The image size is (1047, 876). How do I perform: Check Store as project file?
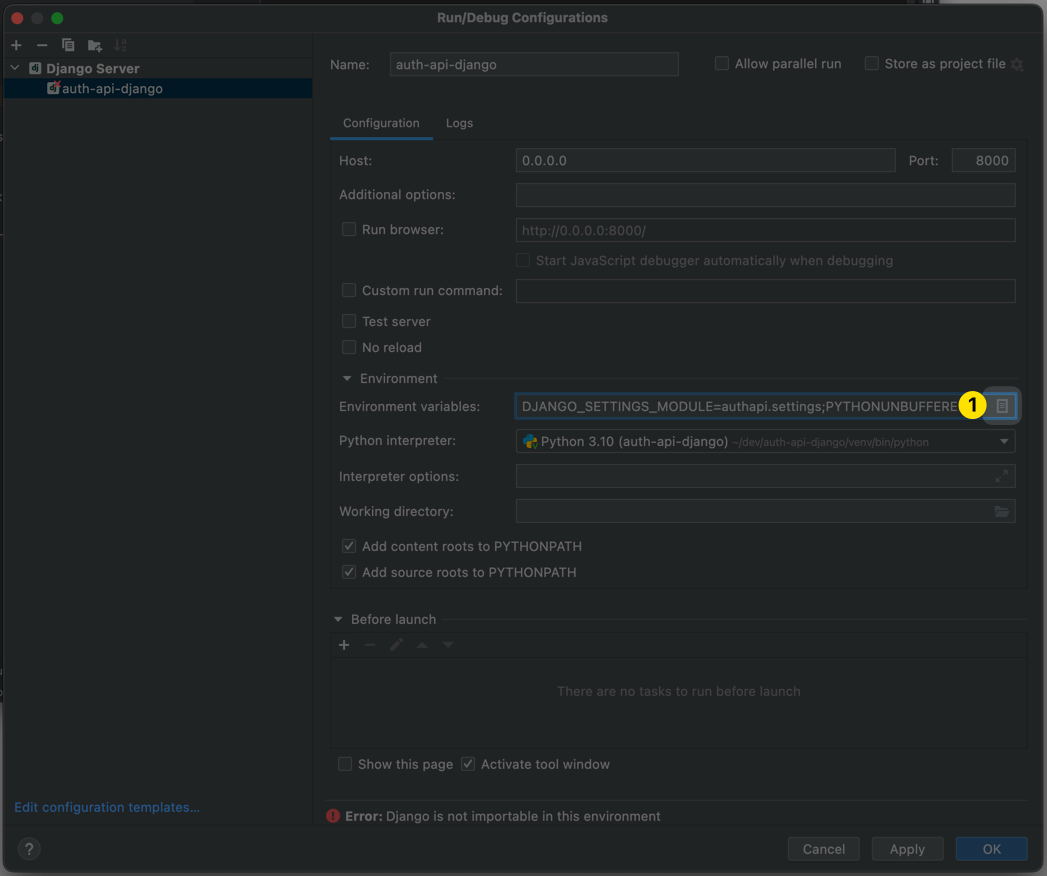pyautogui.click(x=871, y=63)
